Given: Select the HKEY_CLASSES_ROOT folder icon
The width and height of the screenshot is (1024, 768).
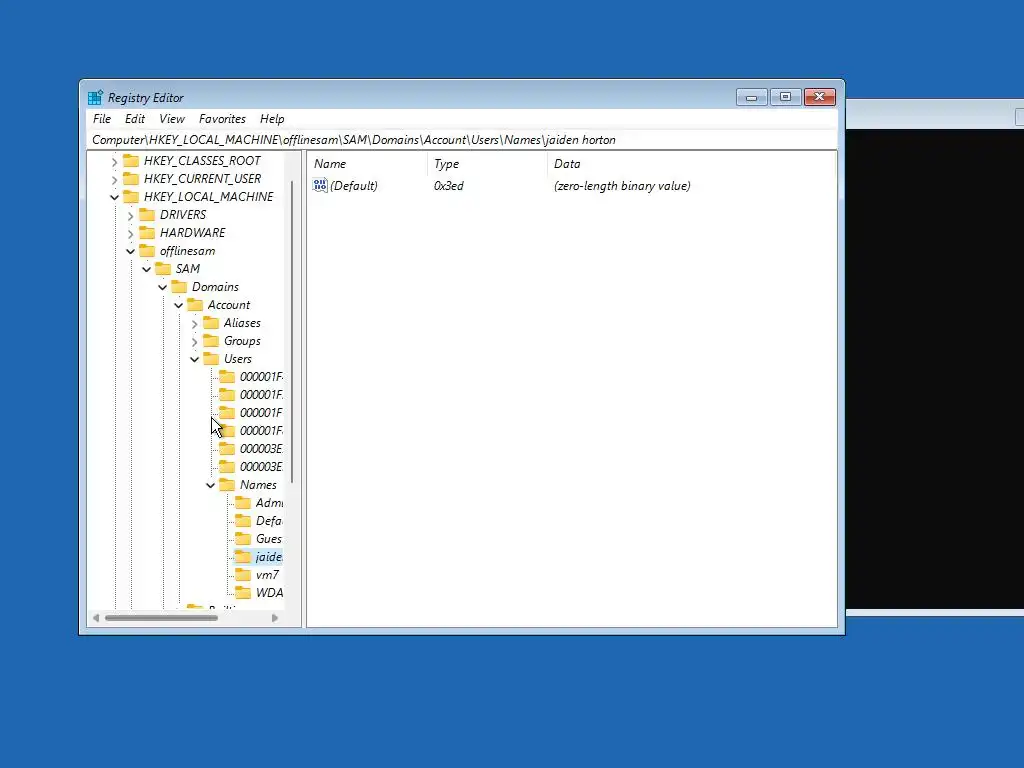Looking at the screenshot, I should coord(131,161).
